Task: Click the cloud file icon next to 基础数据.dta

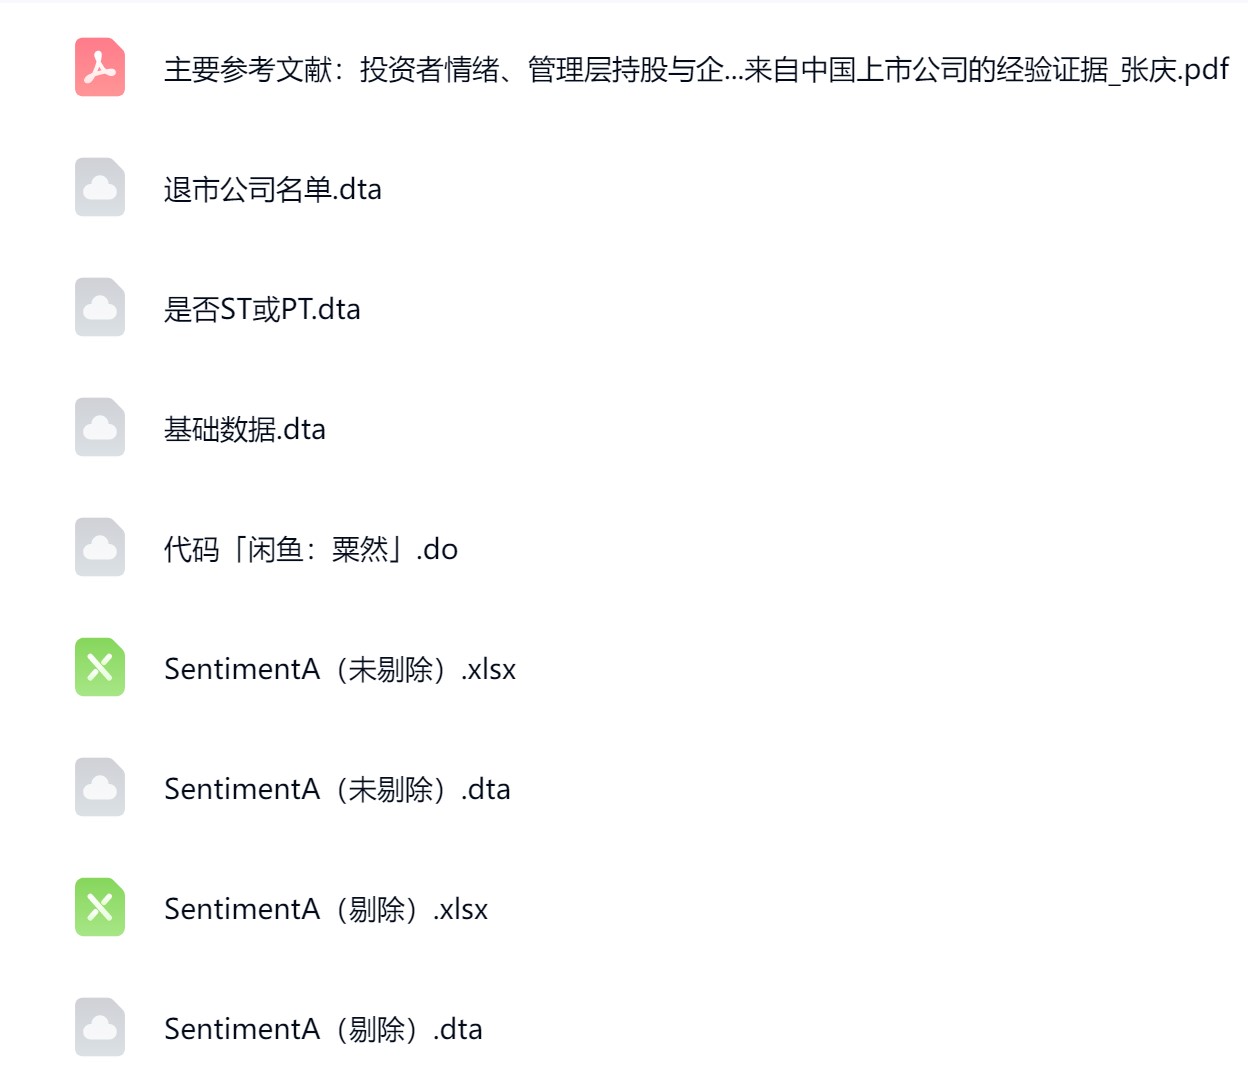Action: [x=100, y=428]
